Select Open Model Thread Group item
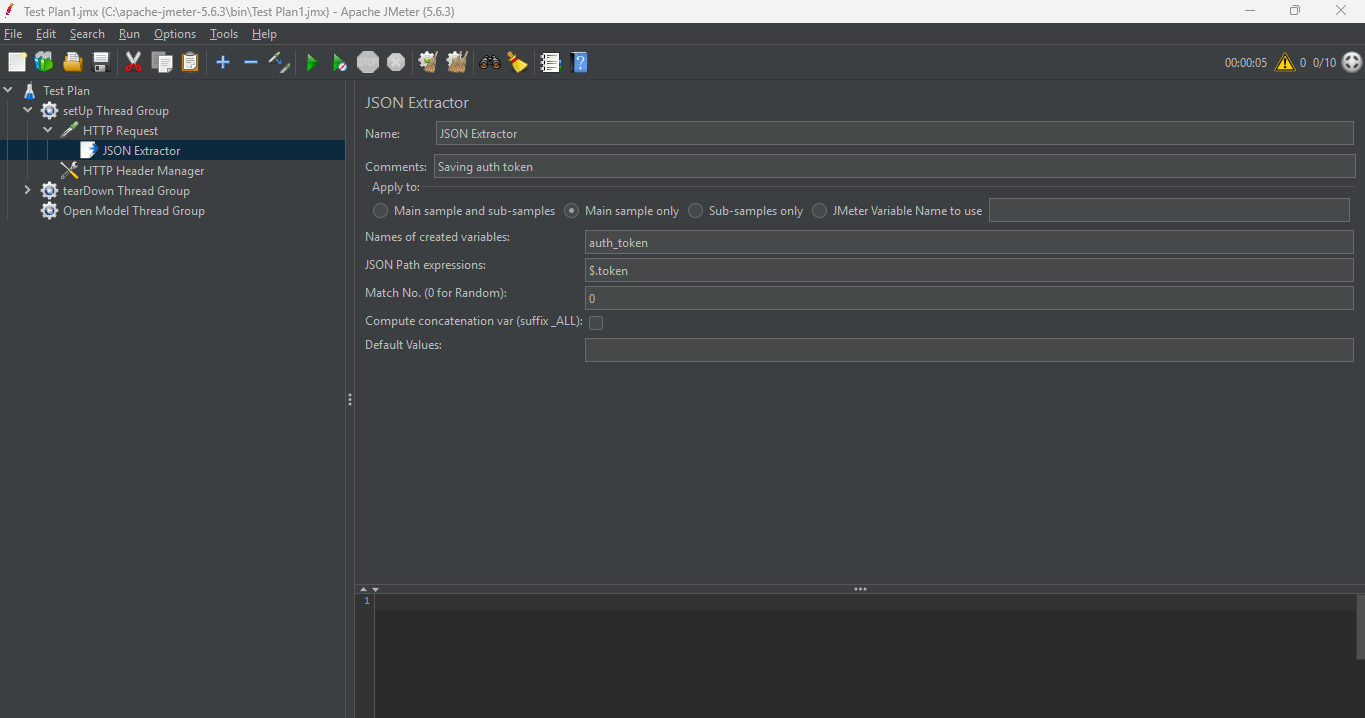The image size is (1365, 718). [133, 210]
